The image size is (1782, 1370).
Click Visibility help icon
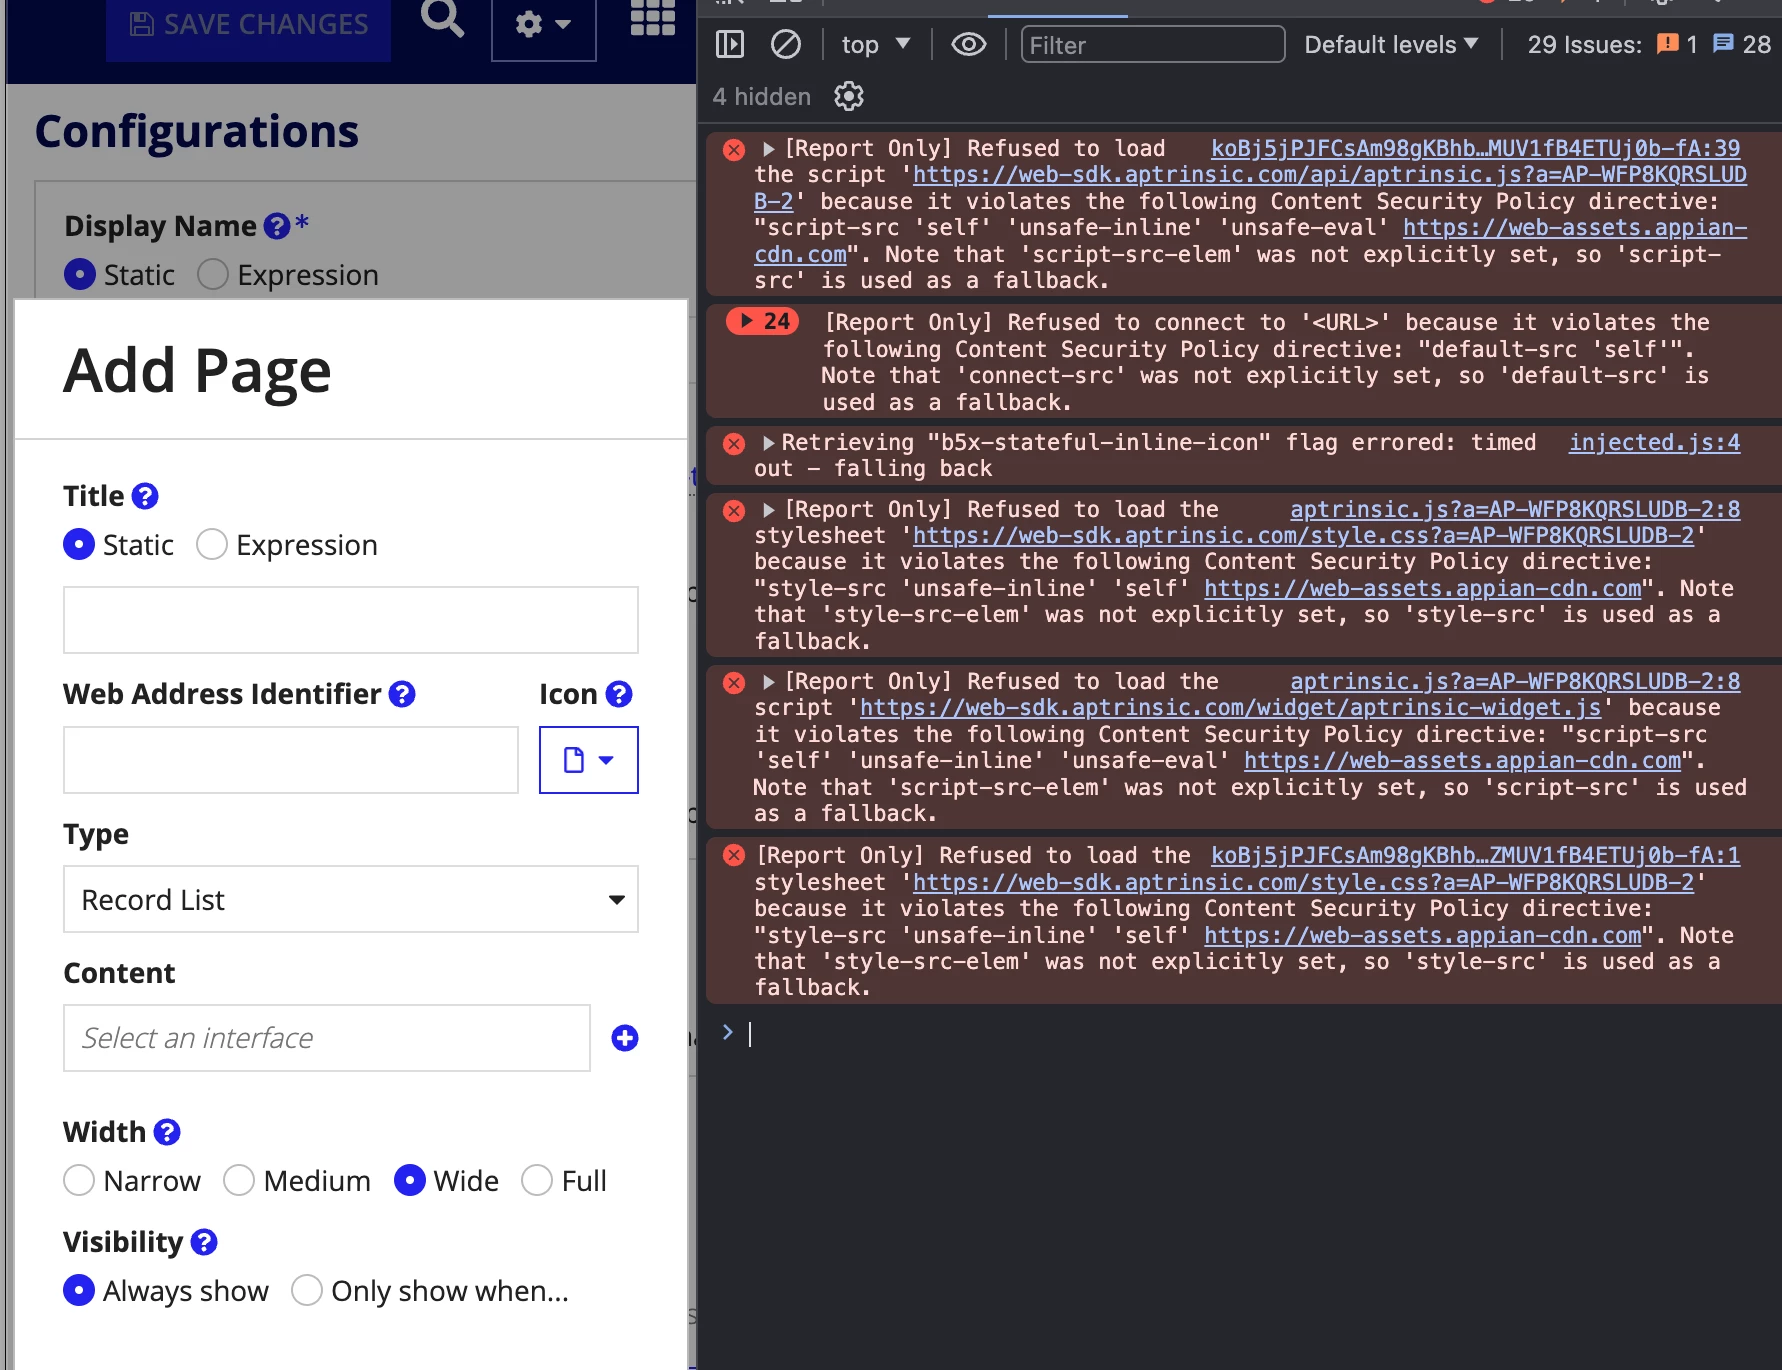coord(204,1242)
